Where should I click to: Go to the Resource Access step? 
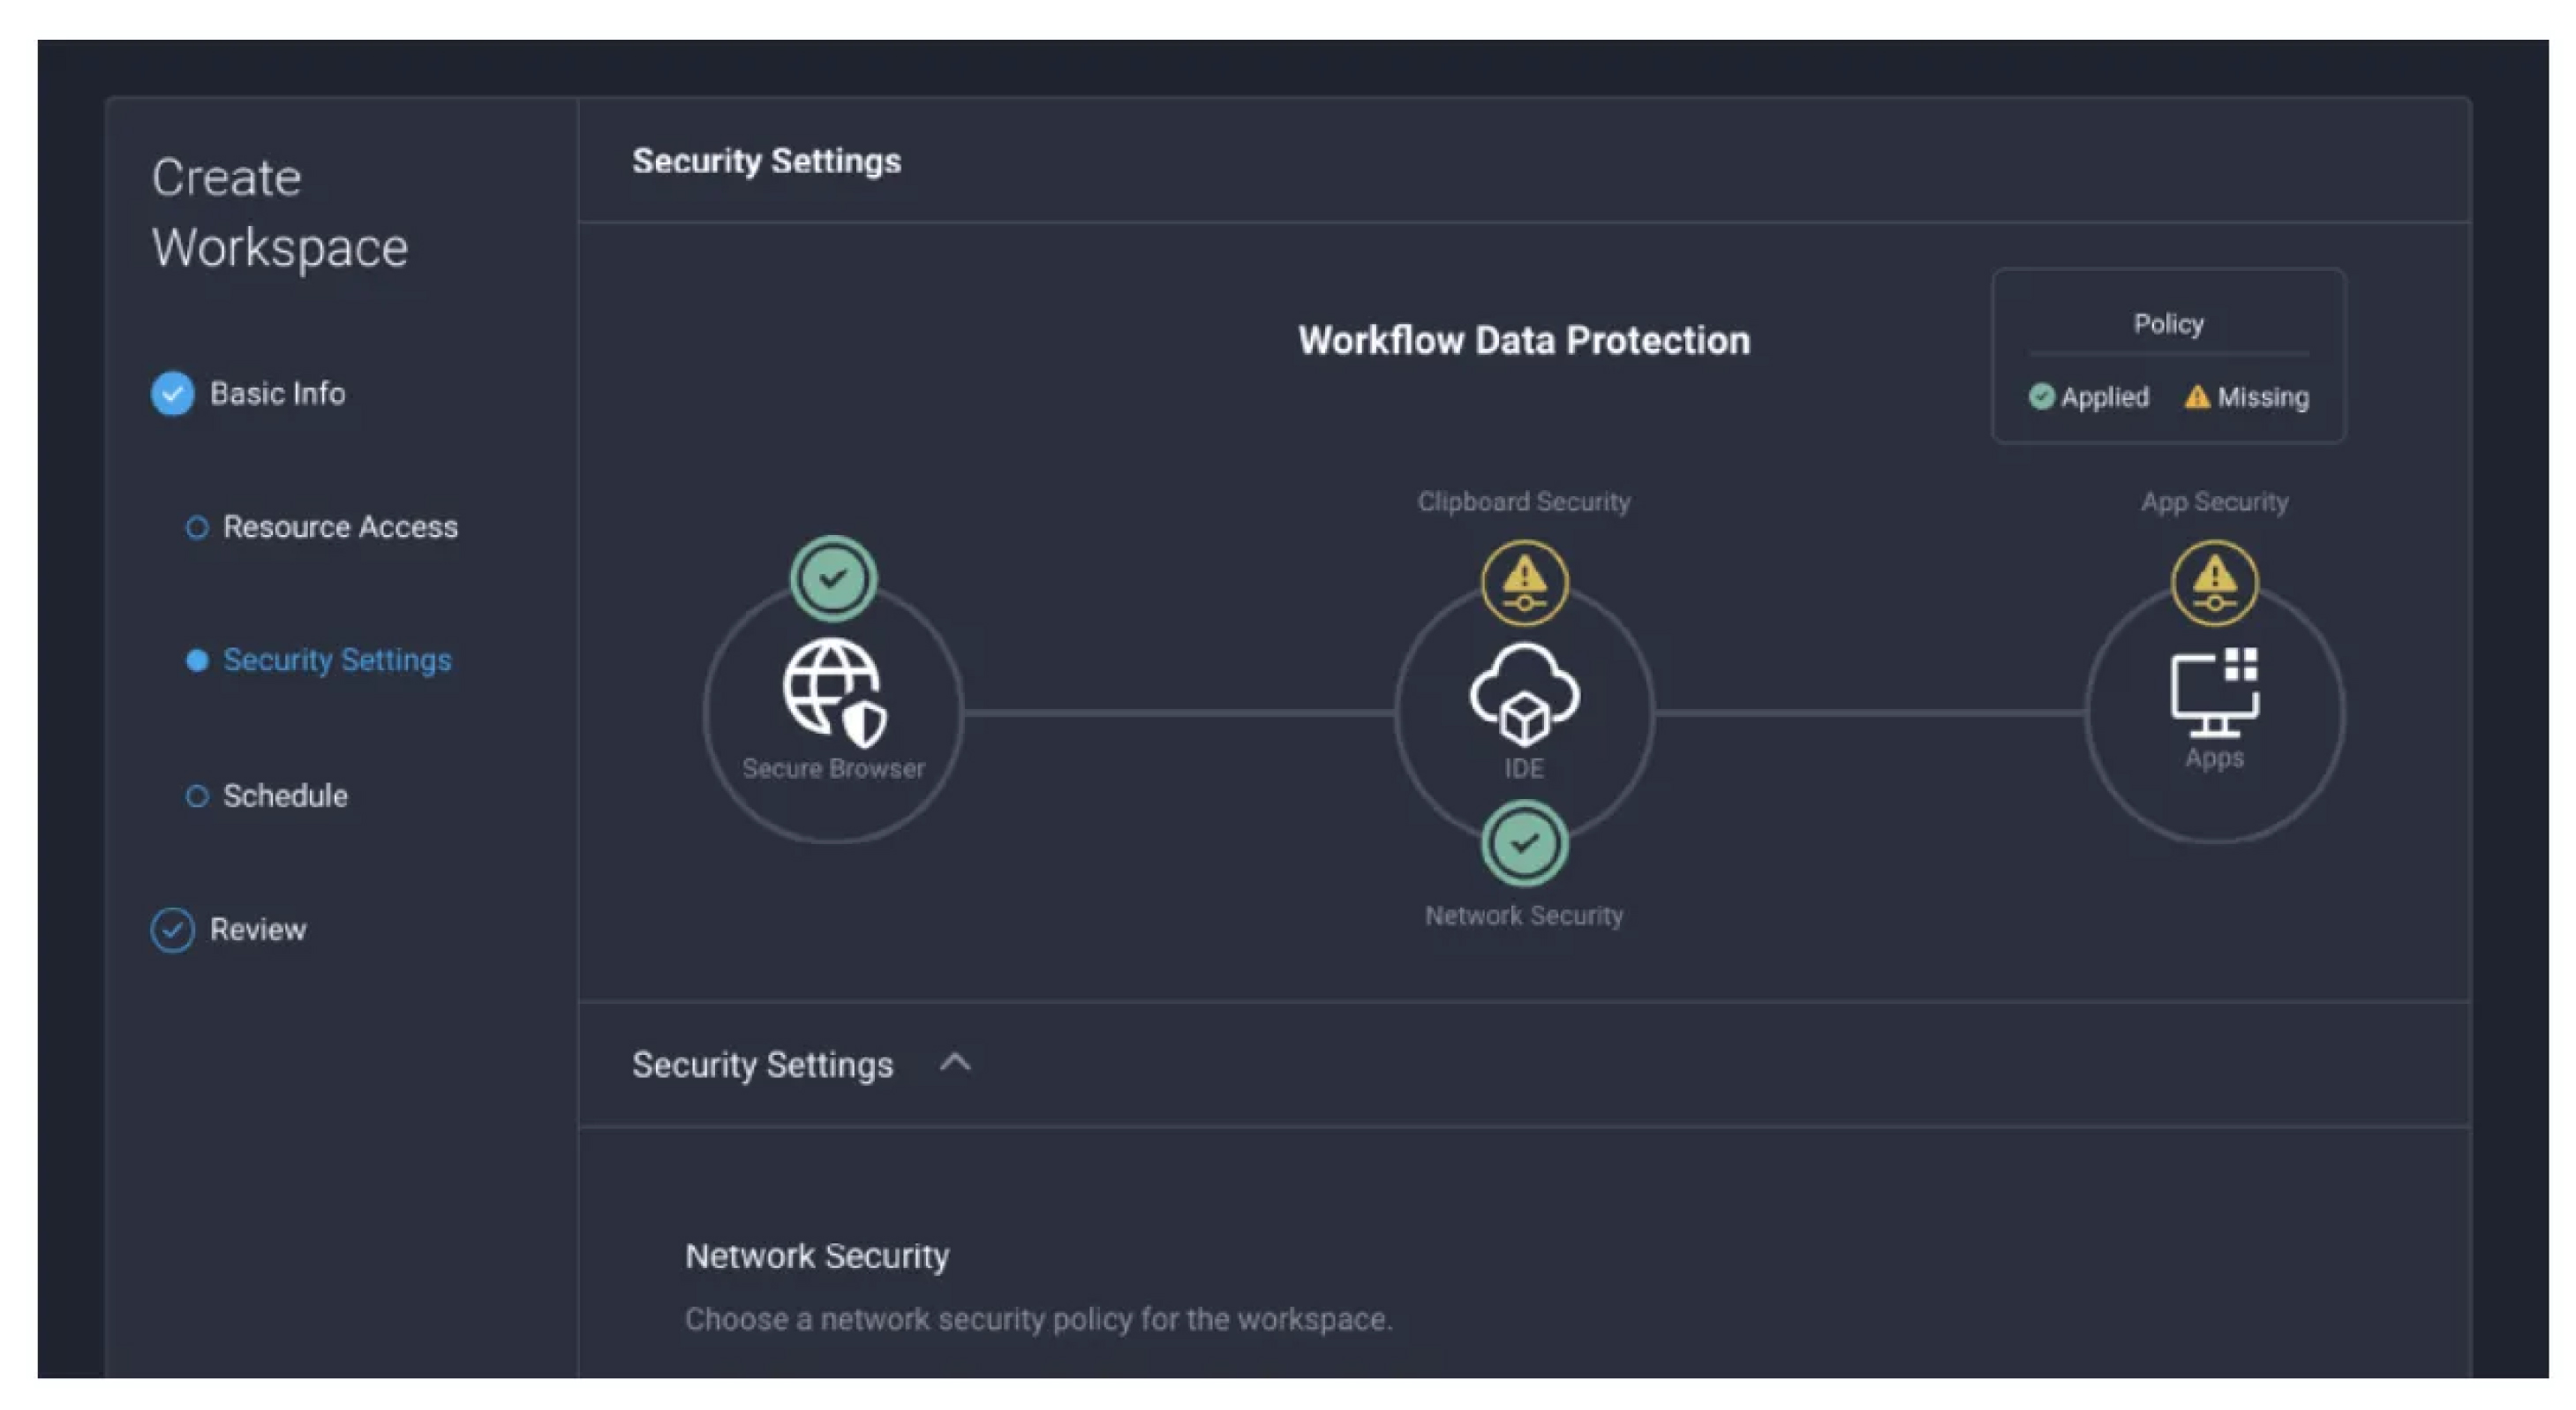pos(340,527)
